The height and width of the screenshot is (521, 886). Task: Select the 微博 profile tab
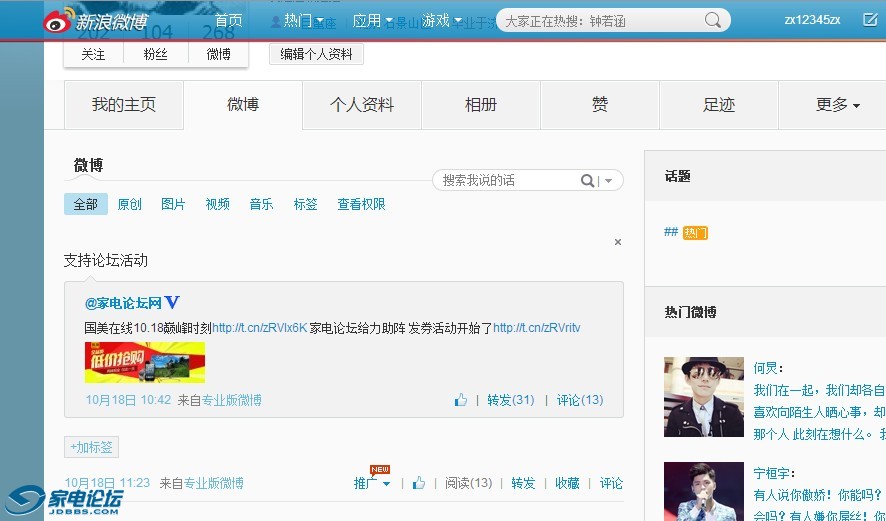pos(243,105)
